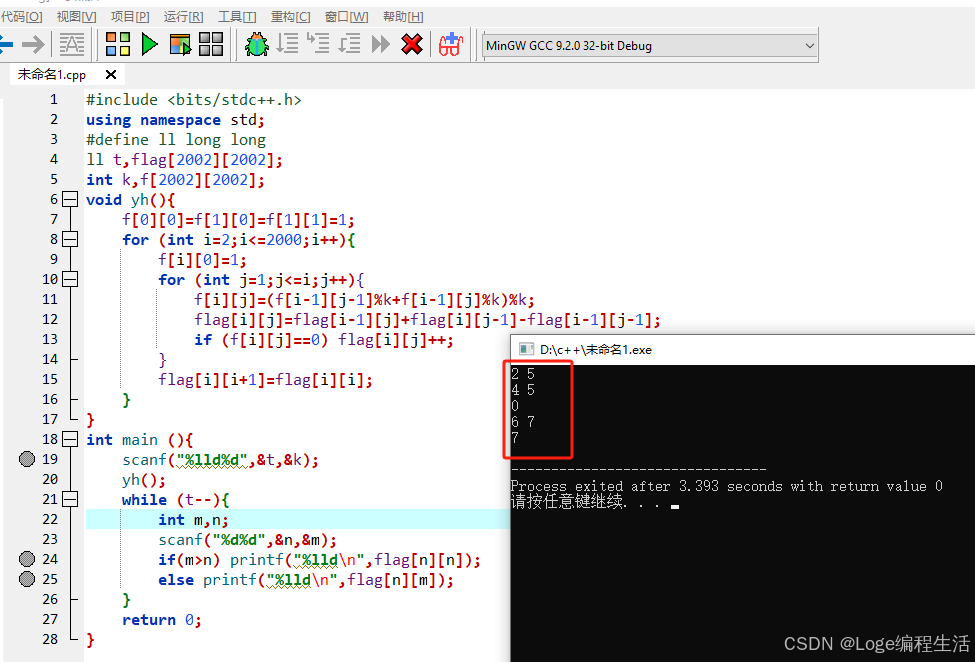Click the '2 5' console input line

coord(523,374)
